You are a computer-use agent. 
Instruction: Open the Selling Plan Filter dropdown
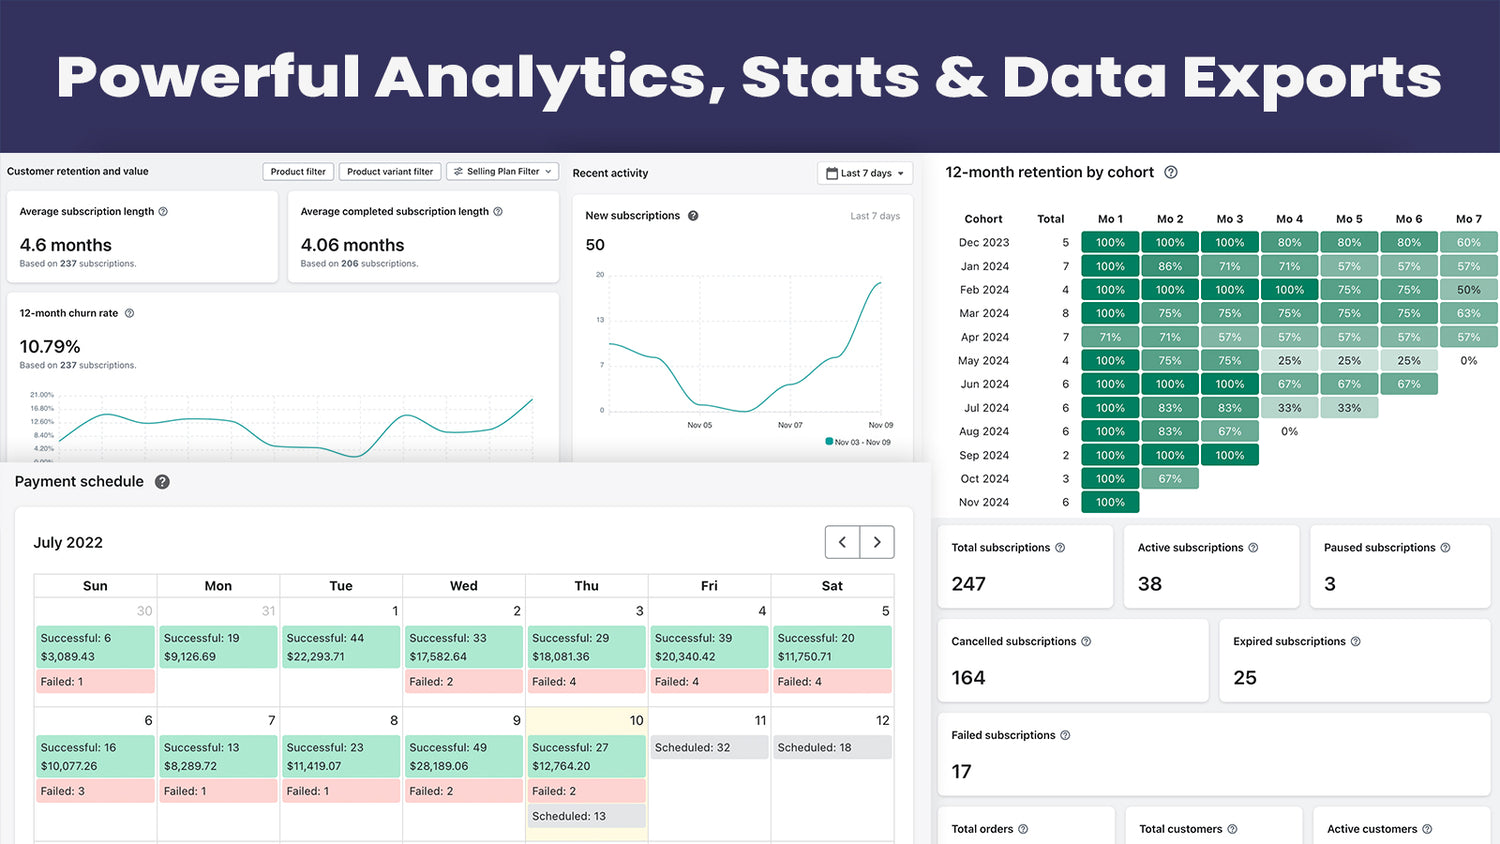[502, 172]
